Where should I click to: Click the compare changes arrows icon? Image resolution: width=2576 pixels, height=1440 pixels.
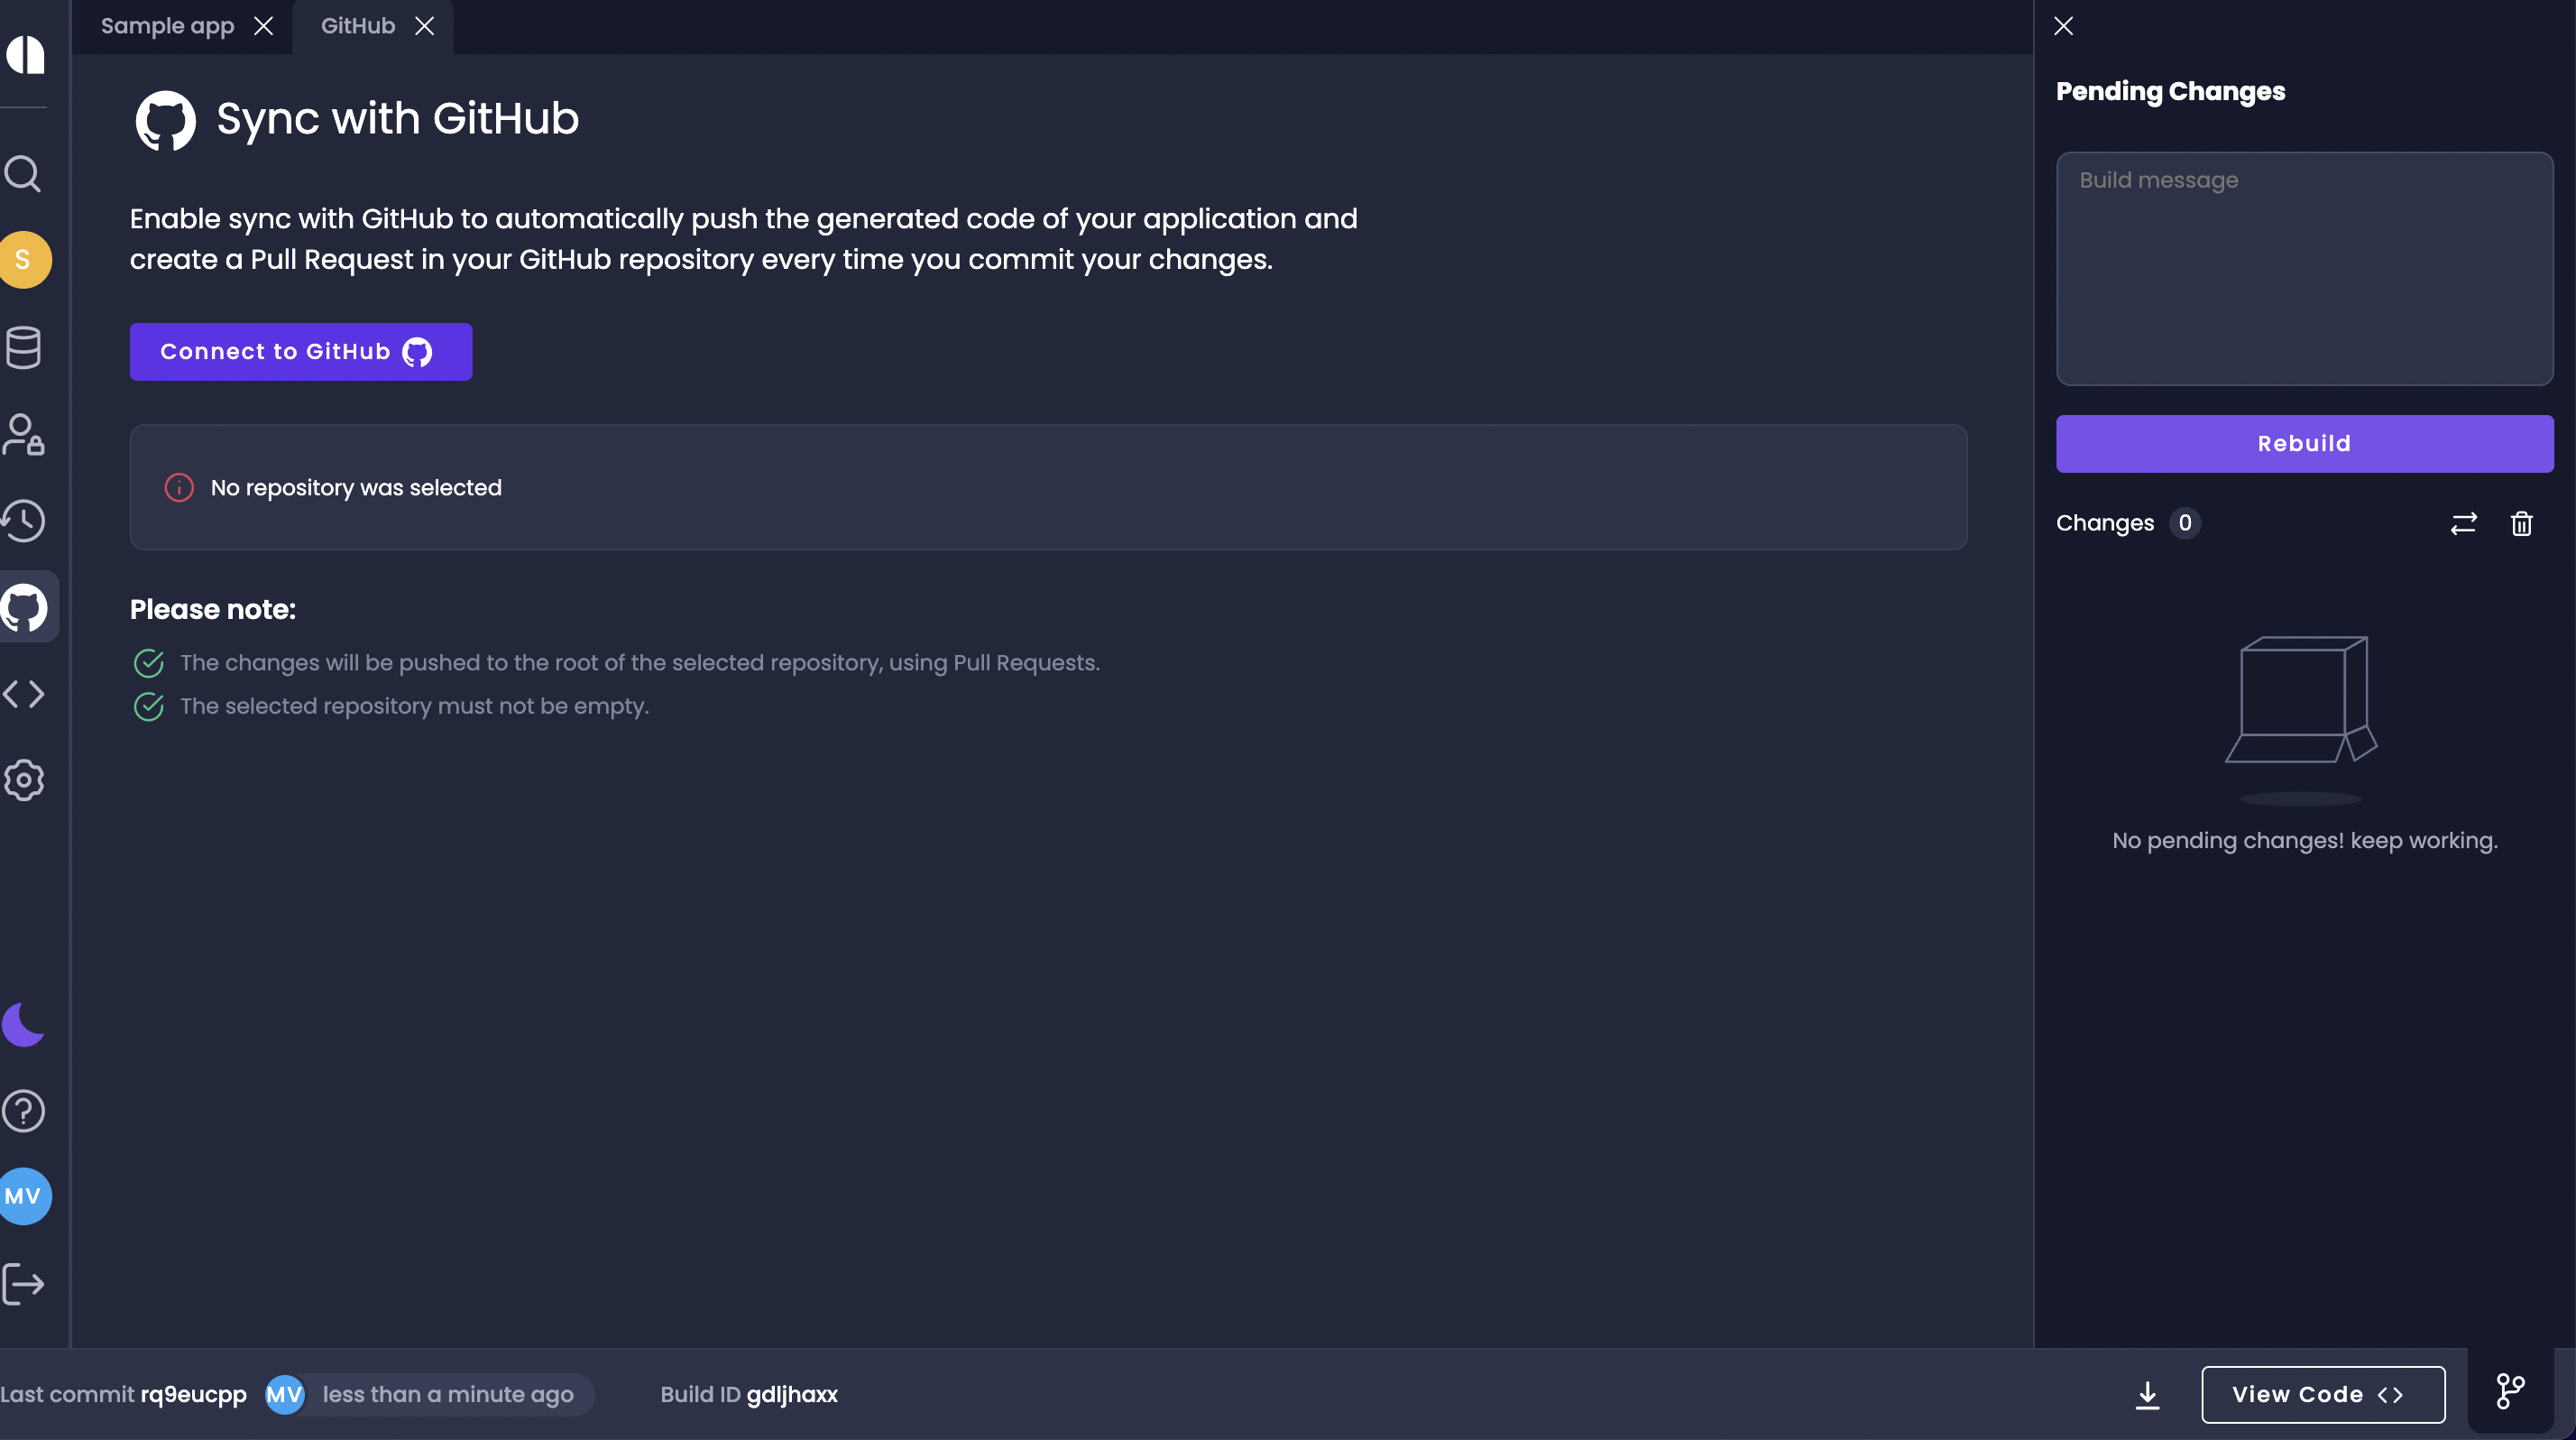tap(2464, 523)
